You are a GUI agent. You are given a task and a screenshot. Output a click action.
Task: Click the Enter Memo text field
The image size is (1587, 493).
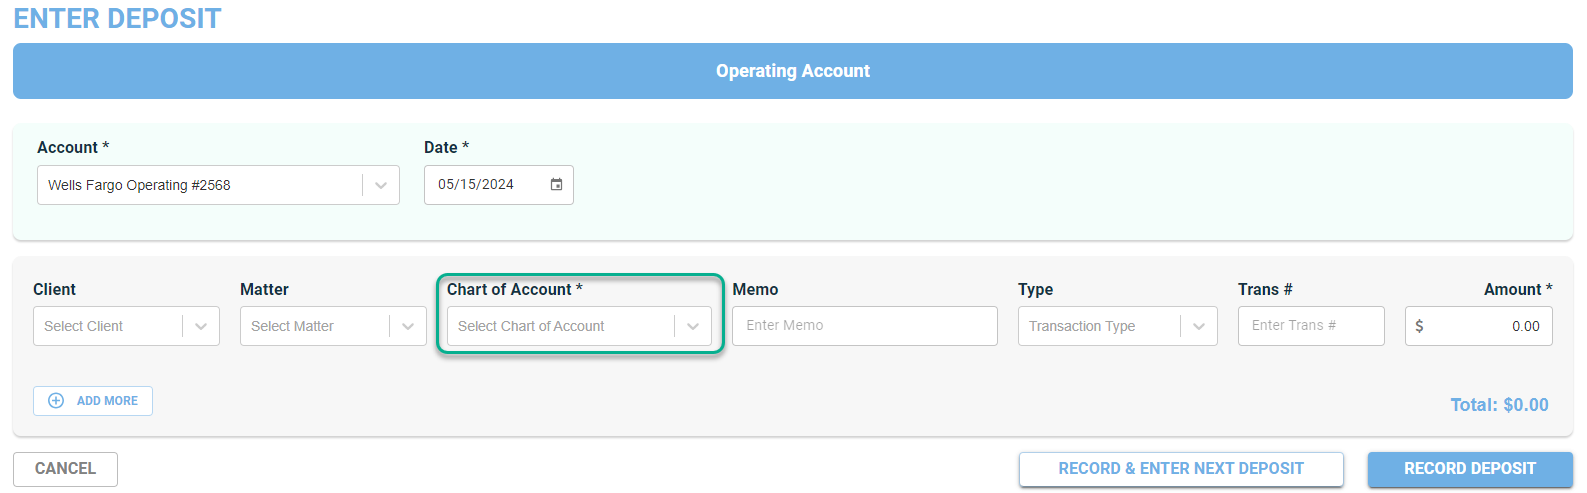tap(865, 326)
